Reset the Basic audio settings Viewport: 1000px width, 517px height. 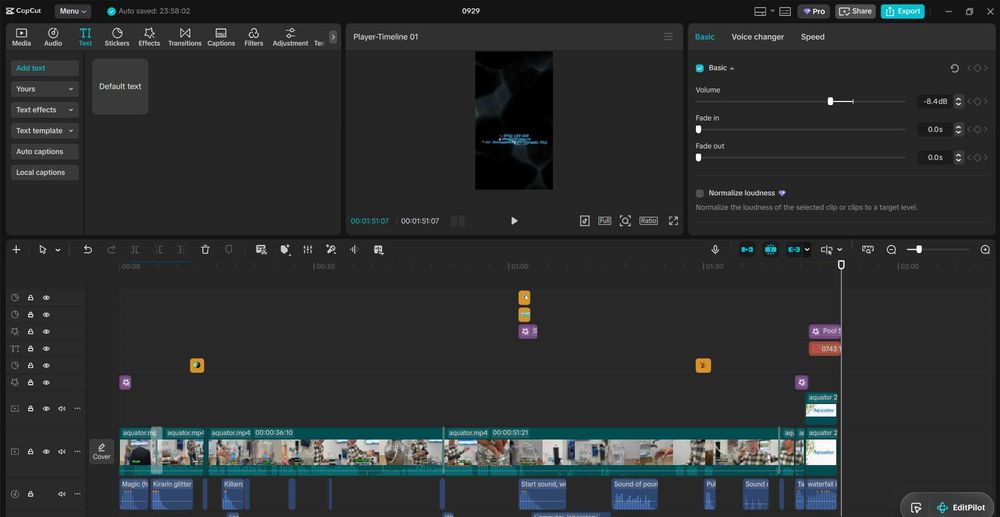click(x=955, y=68)
